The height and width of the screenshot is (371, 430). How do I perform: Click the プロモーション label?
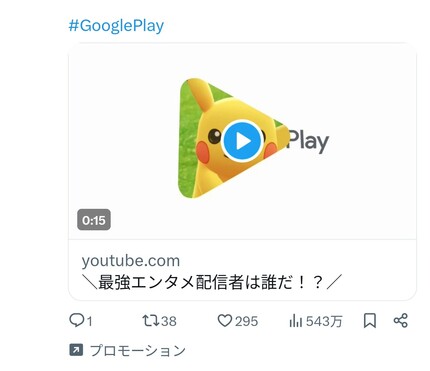(x=137, y=351)
